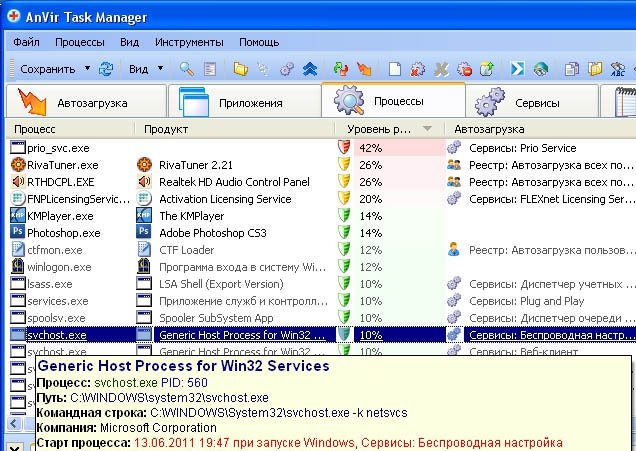Open the Помощь menu
The width and height of the screenshot is (636, 451).
[259, 42]
